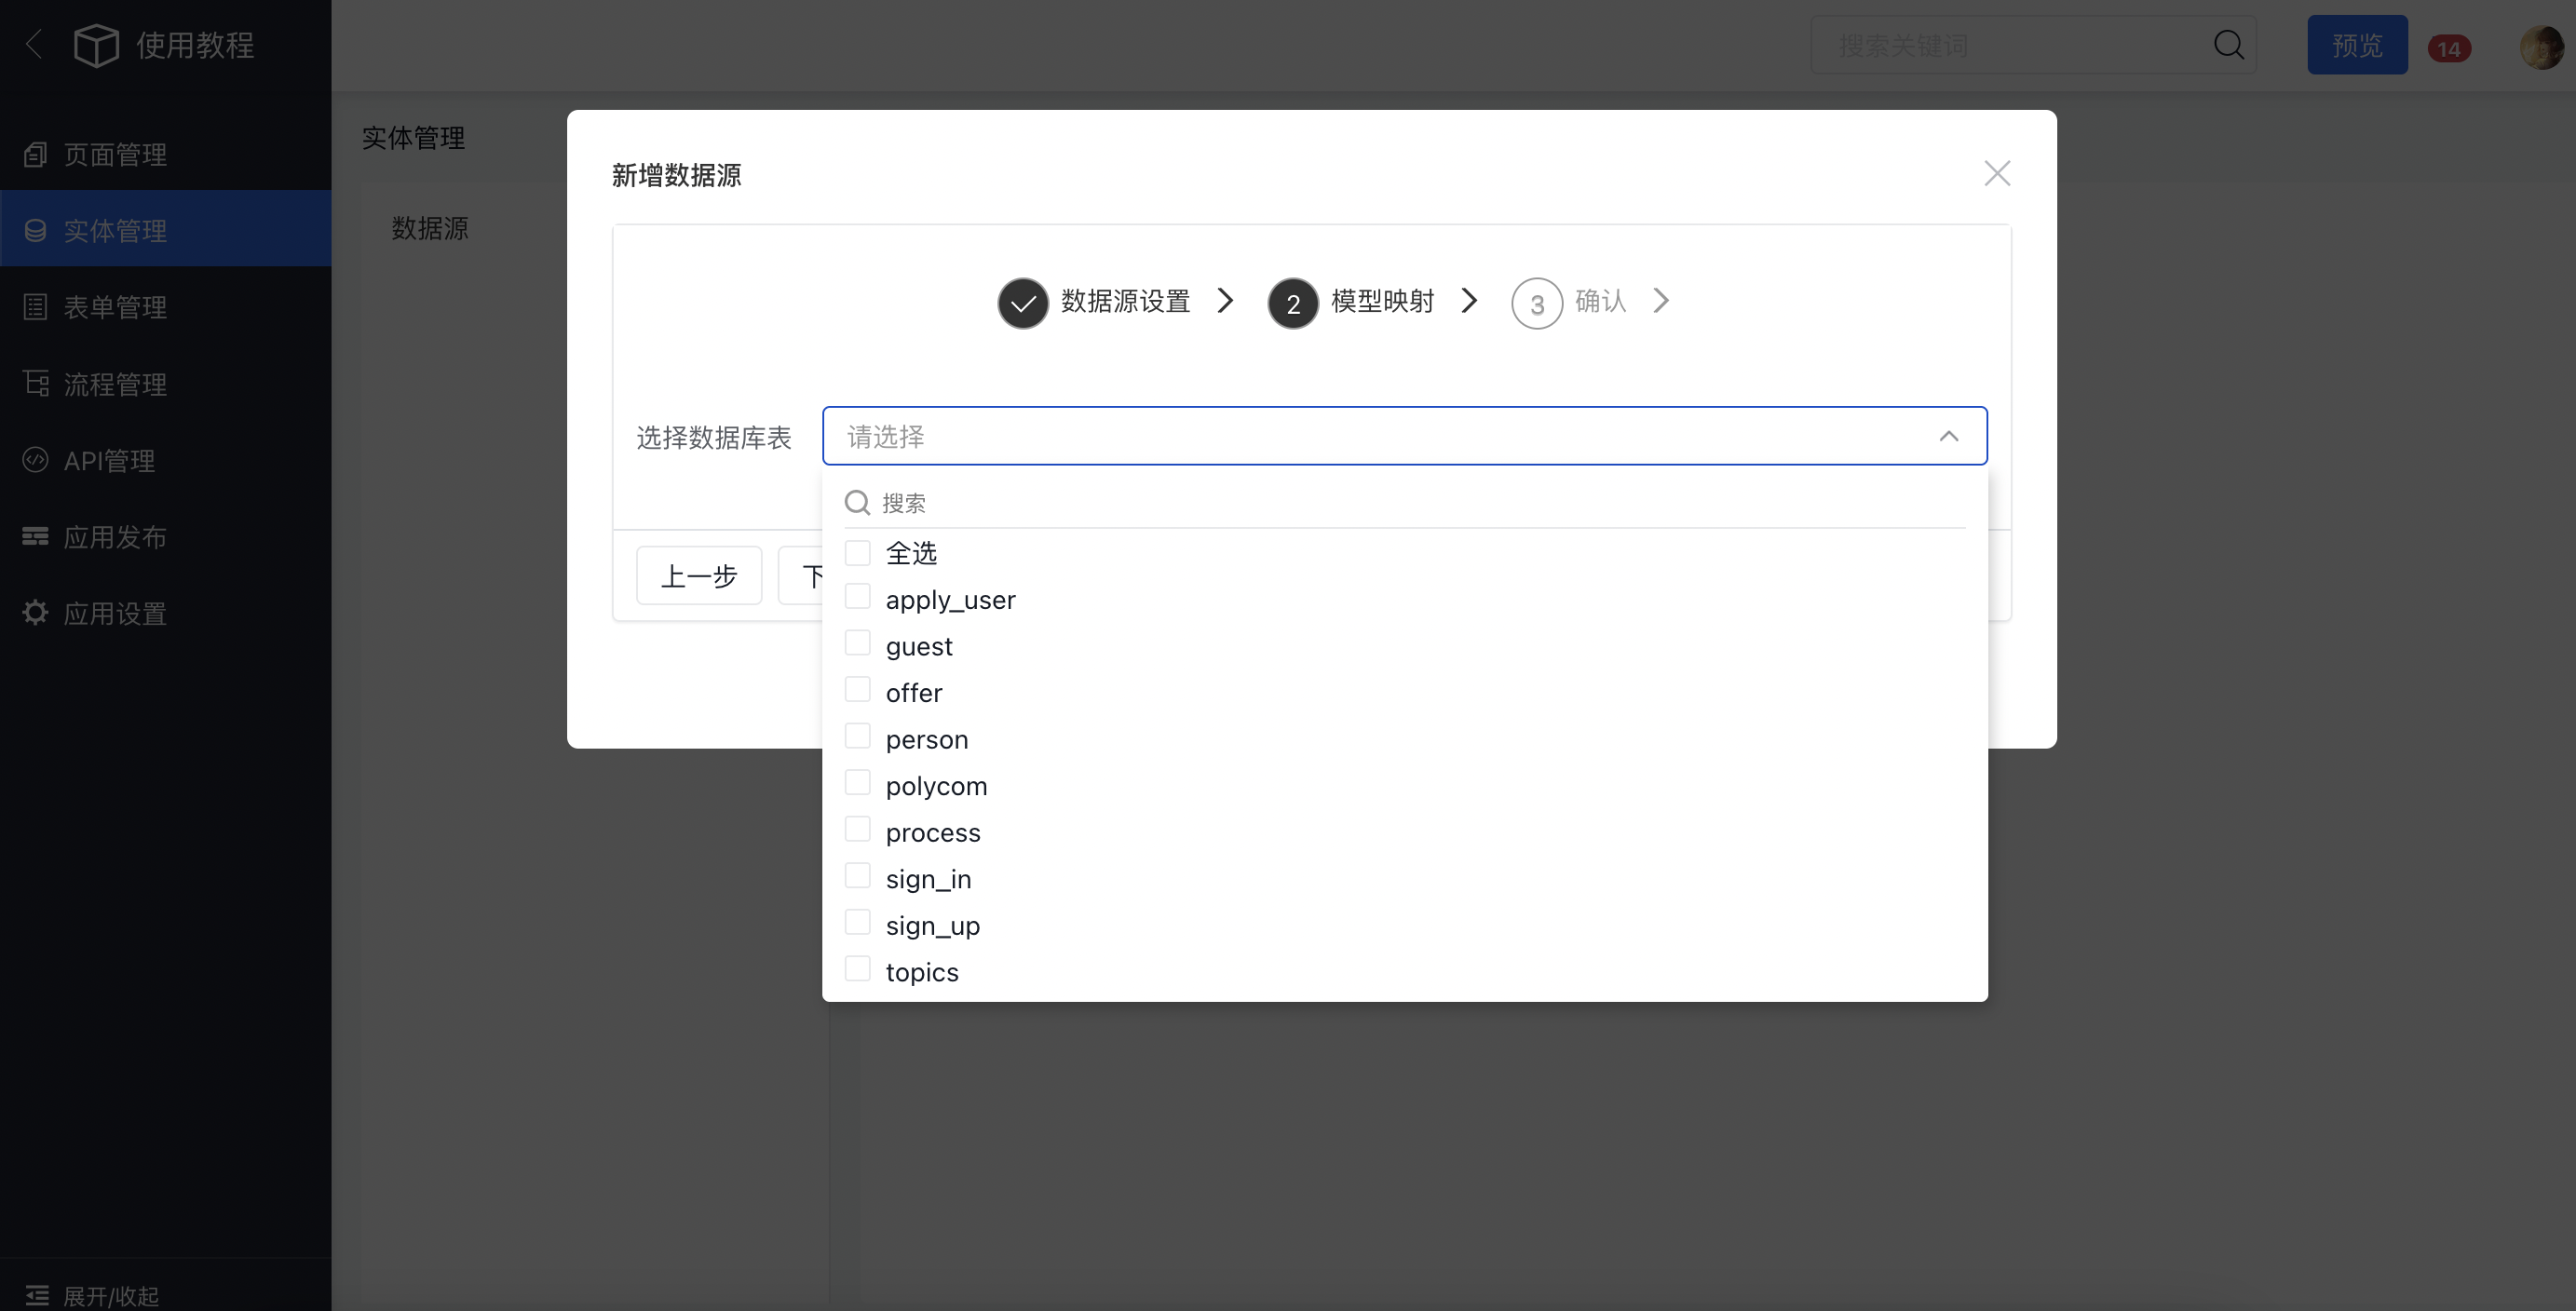Open 表单管理 menu item
The height and width of the screenshot is (1311, 2576).
pyautogui.click(x=165, y=307)
